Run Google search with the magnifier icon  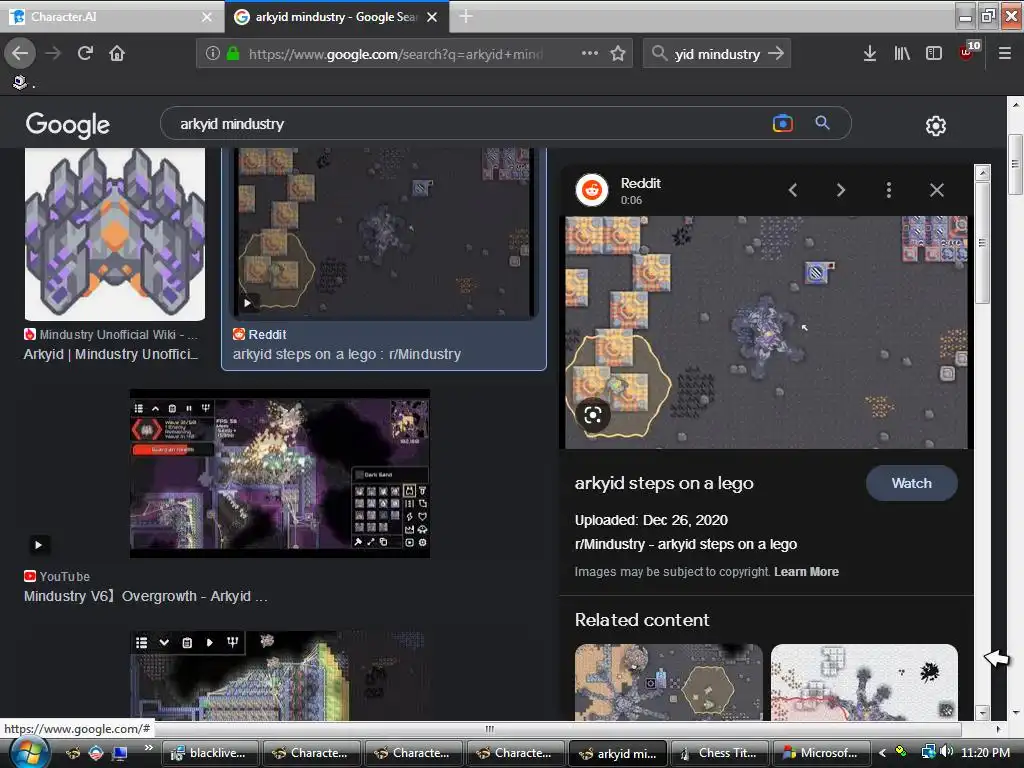tap(822, 123)
